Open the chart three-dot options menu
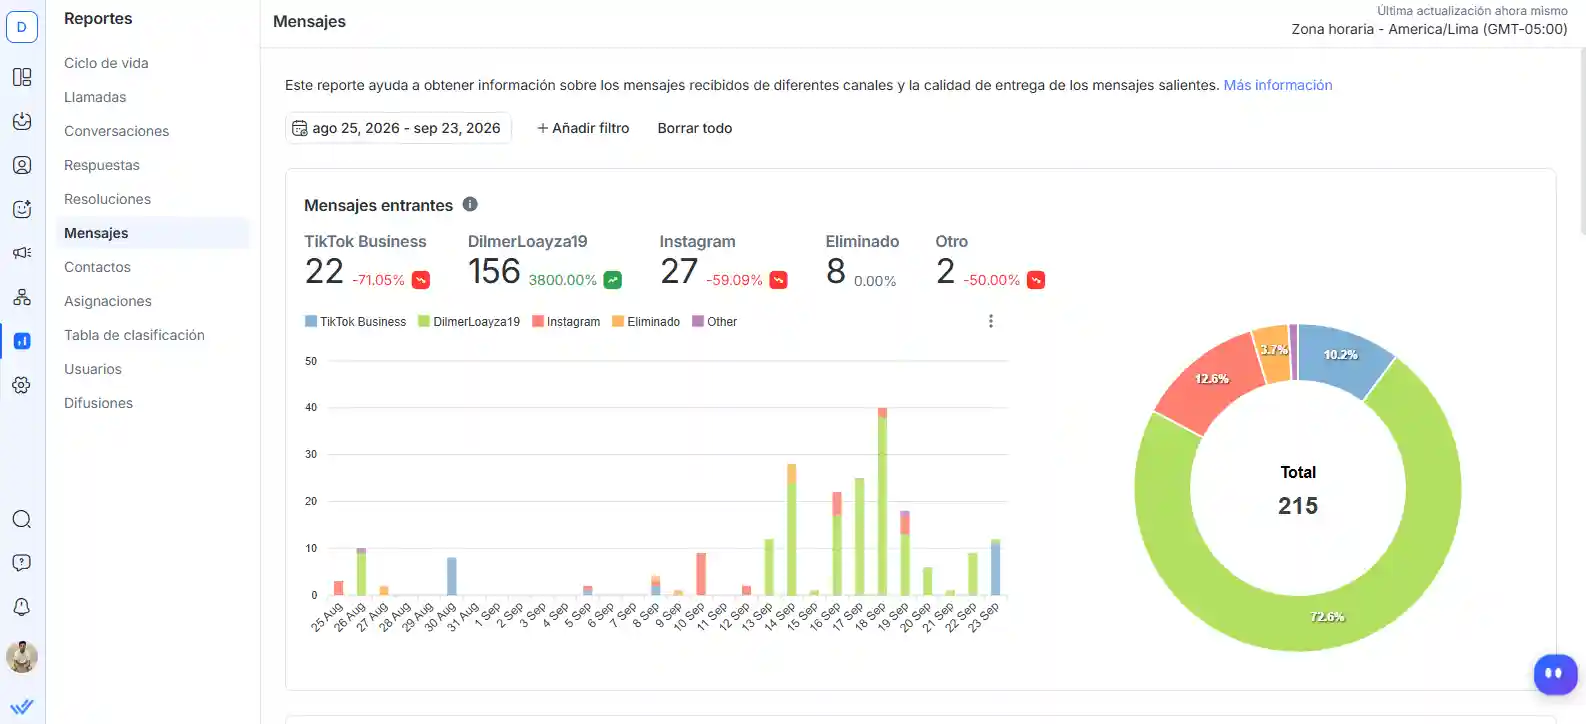Viewport: 1586px width, 724px height. click(x=991, y=321)
